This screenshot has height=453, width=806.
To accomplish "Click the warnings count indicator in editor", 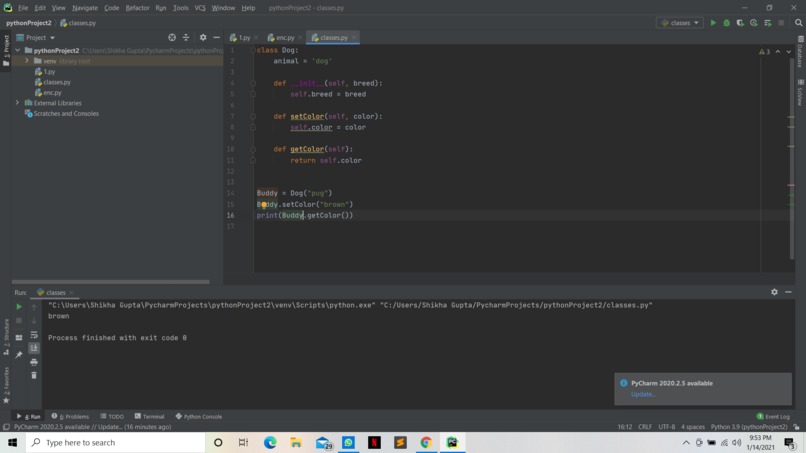I will [x=764, y=51].
